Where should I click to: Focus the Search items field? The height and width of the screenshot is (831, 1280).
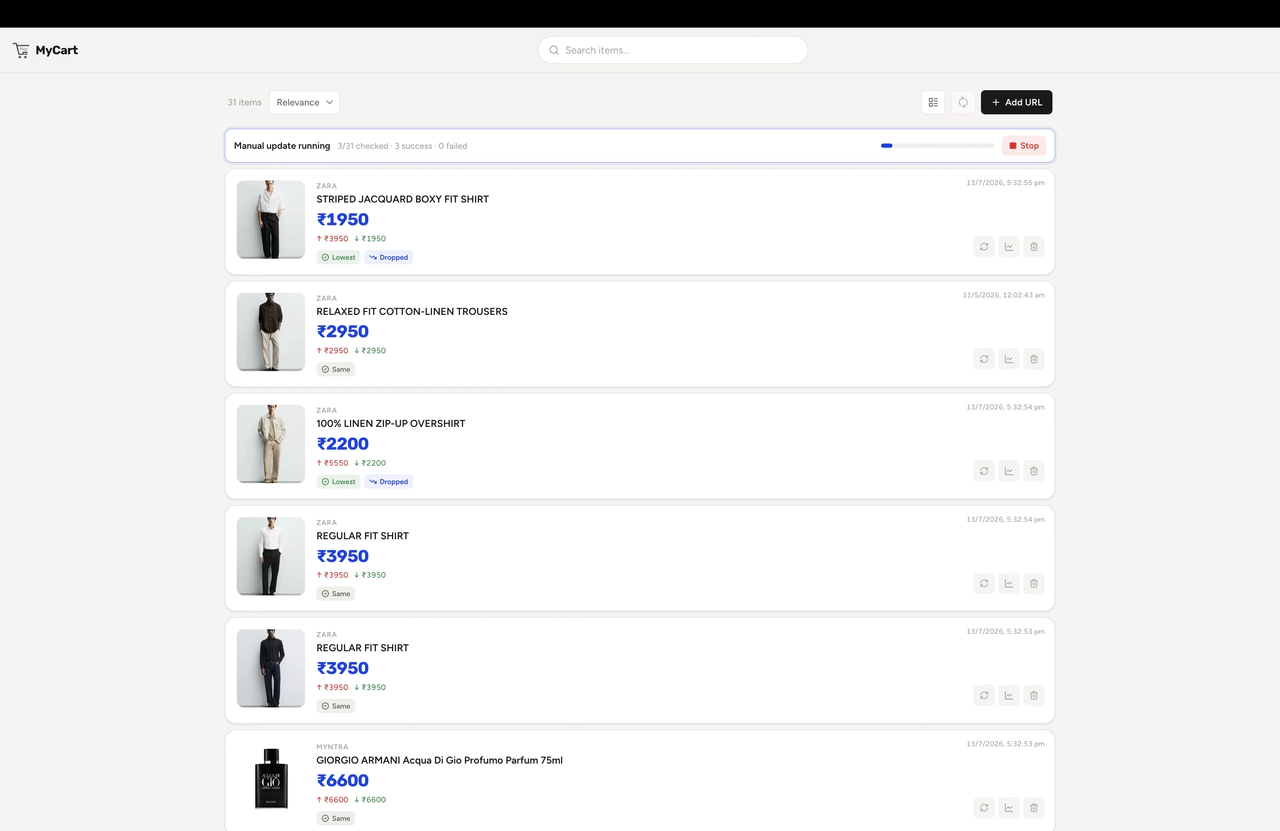click(x=673, y=50)
